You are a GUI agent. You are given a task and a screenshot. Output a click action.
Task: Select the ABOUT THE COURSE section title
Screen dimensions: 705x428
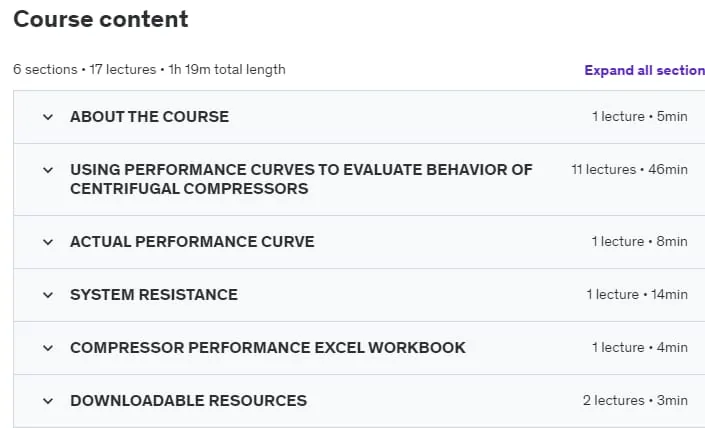(x=149, y=117)
